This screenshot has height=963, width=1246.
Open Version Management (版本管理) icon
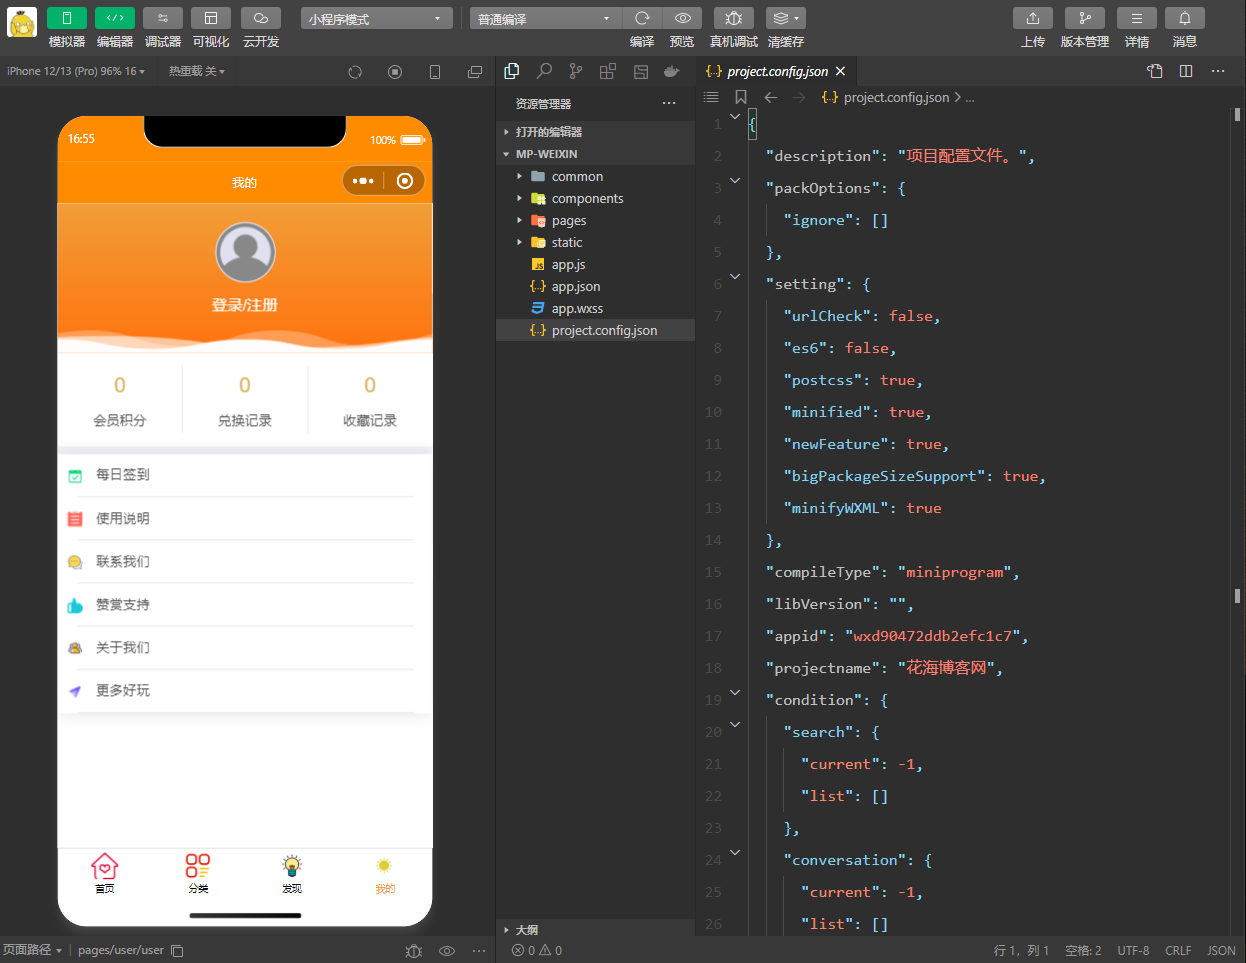tap(1084, 19)
